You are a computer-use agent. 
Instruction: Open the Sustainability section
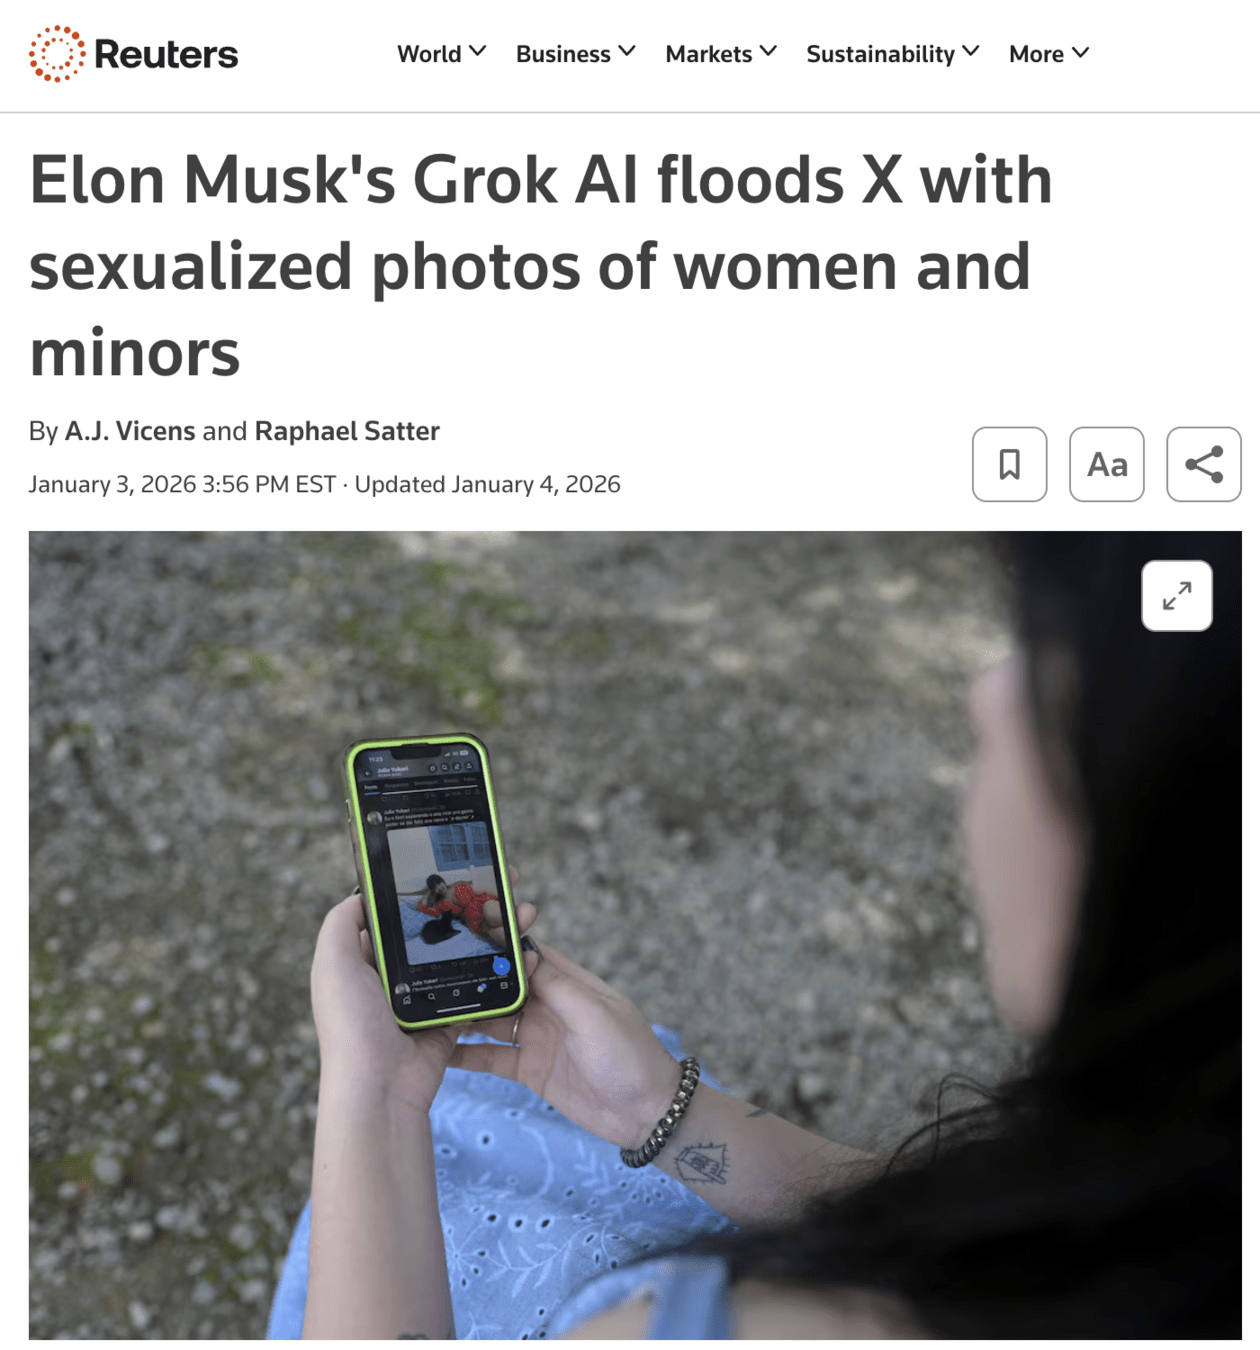(880, 54)
